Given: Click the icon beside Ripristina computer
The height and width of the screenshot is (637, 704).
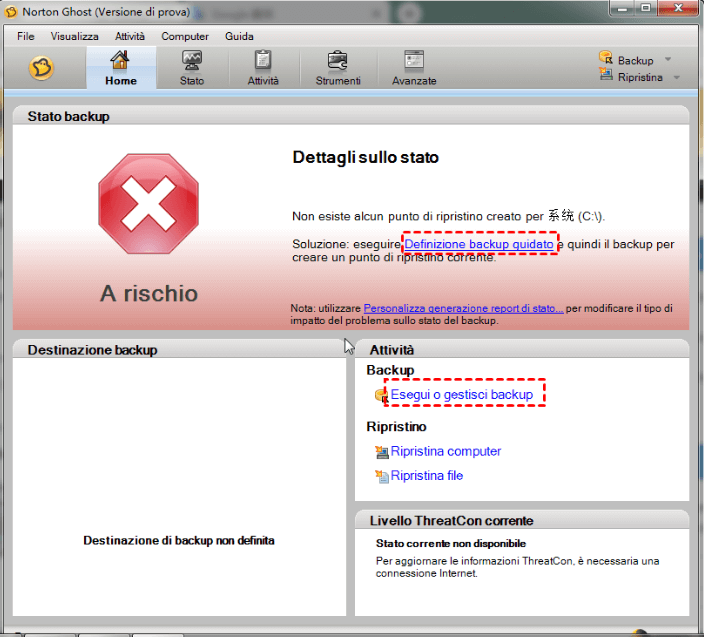Looking at the screenshot, I should coord(382,452).
